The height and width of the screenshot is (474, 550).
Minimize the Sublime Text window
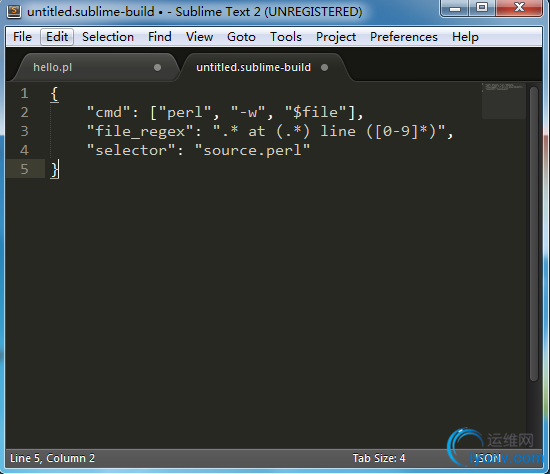coord(455,8)
